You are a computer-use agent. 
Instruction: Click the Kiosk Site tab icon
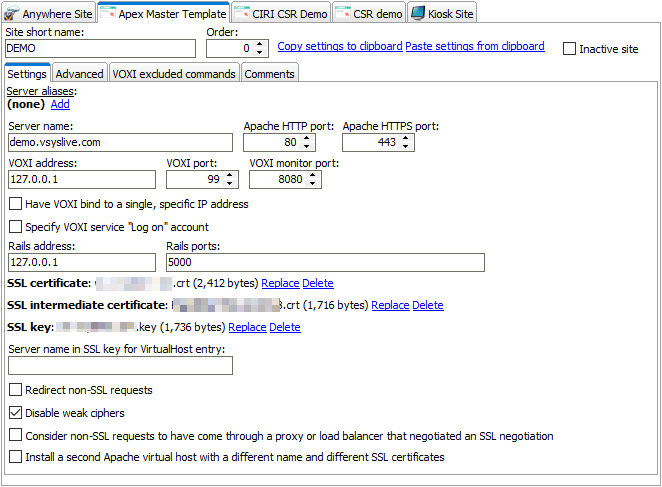(x=417, y=13)
